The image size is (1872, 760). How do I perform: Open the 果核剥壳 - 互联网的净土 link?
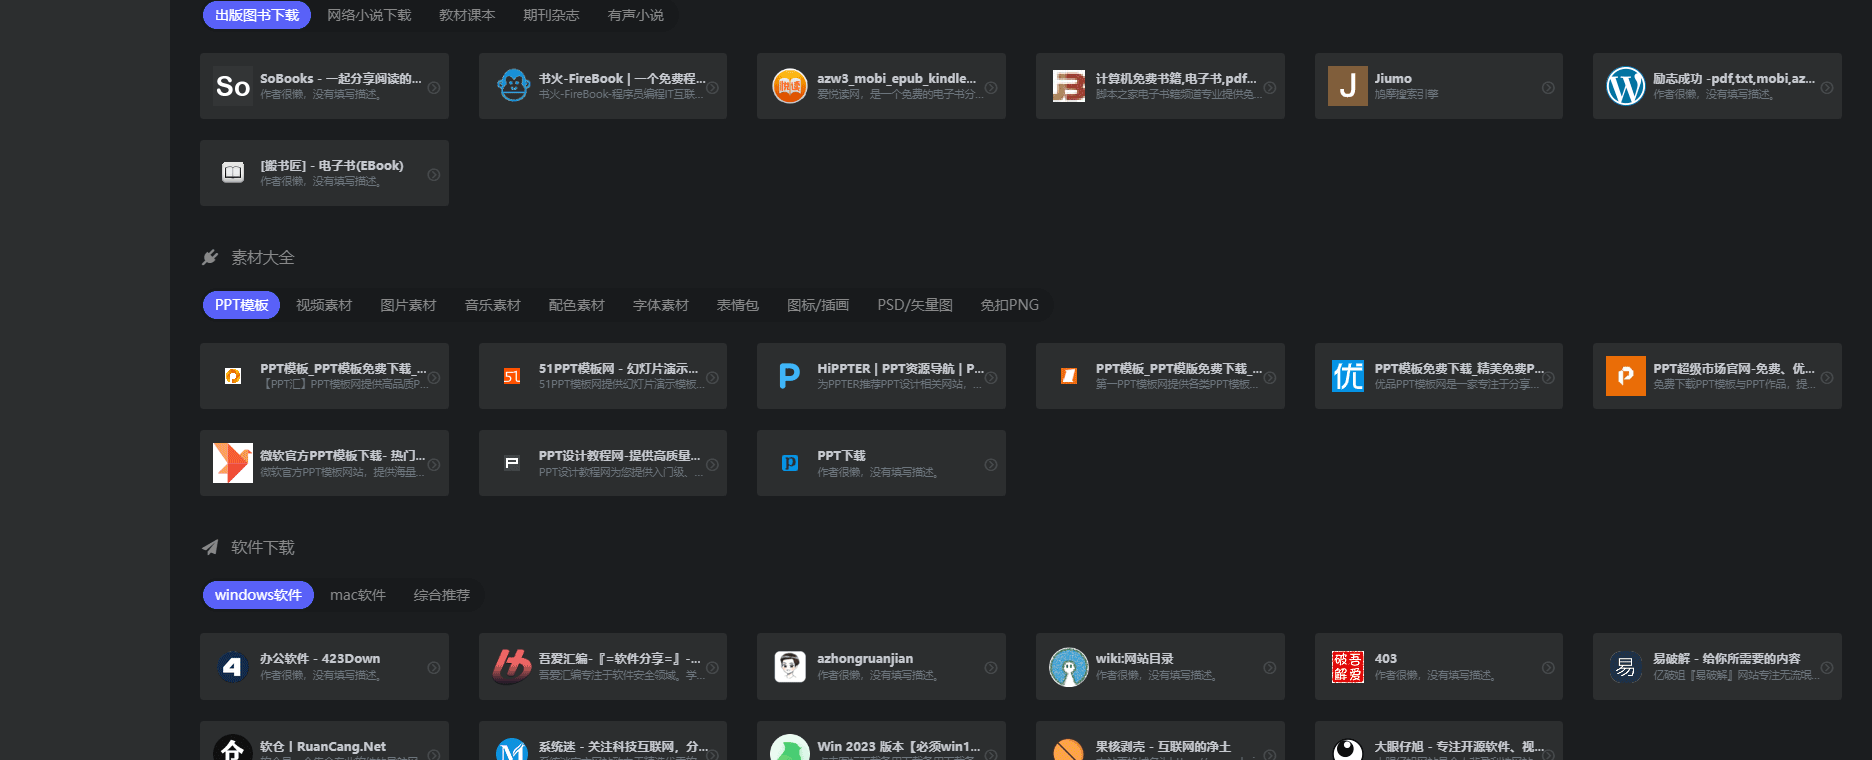click(x=1163, y=746)
